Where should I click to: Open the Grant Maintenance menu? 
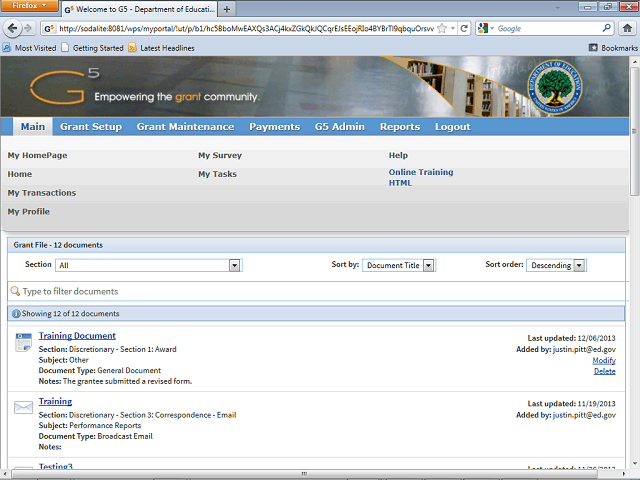point(185,127)
